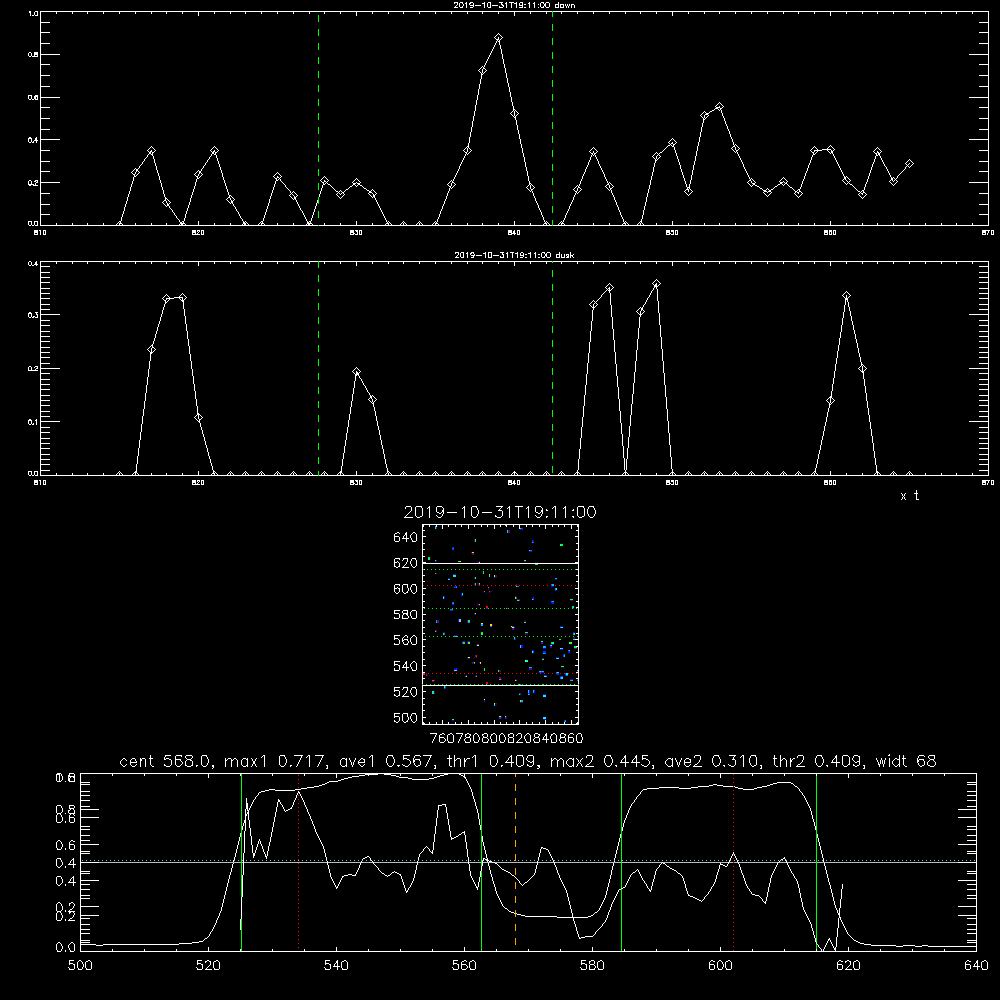Click the '560' label on bottom plot x-axis
This screenshot has width=1000, height=1000.
[x=464, y=966]
